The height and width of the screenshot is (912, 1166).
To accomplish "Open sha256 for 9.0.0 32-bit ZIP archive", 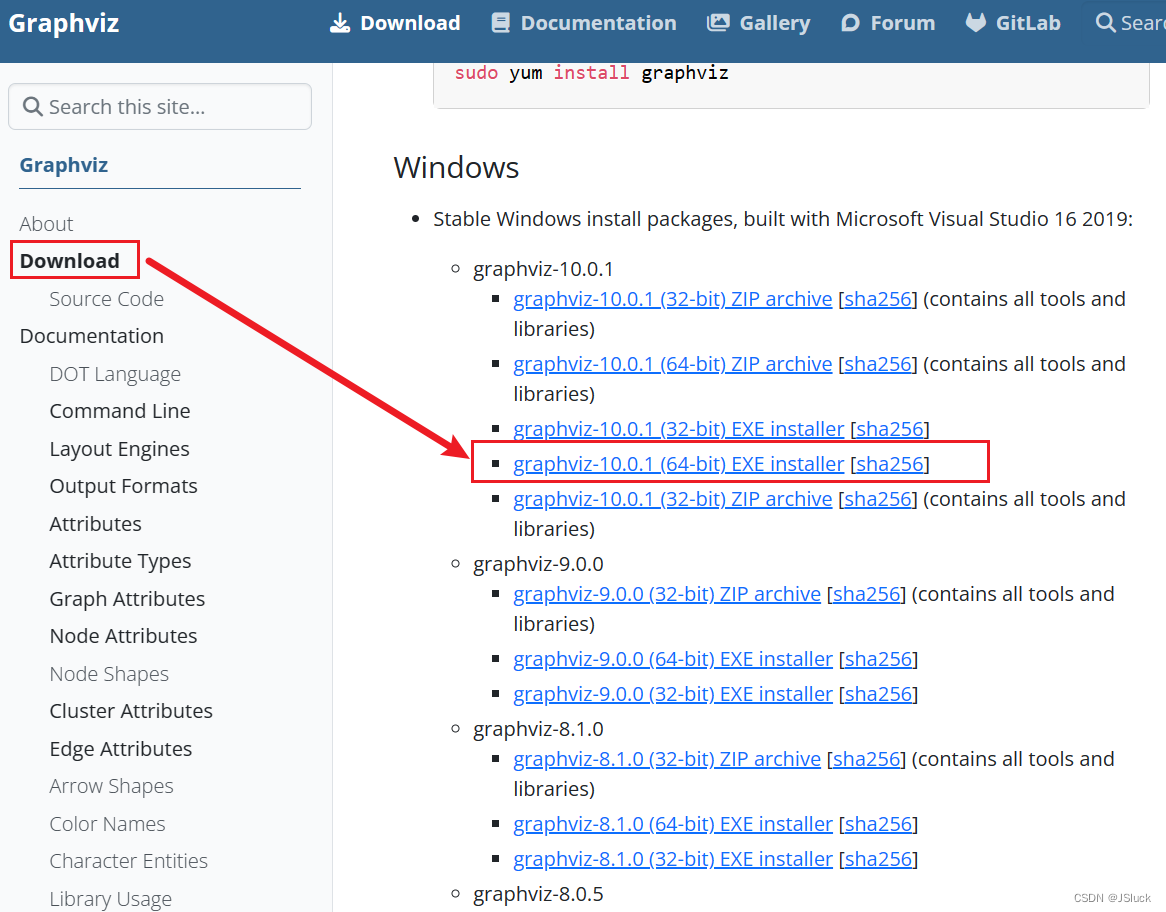I will point(866,594).
